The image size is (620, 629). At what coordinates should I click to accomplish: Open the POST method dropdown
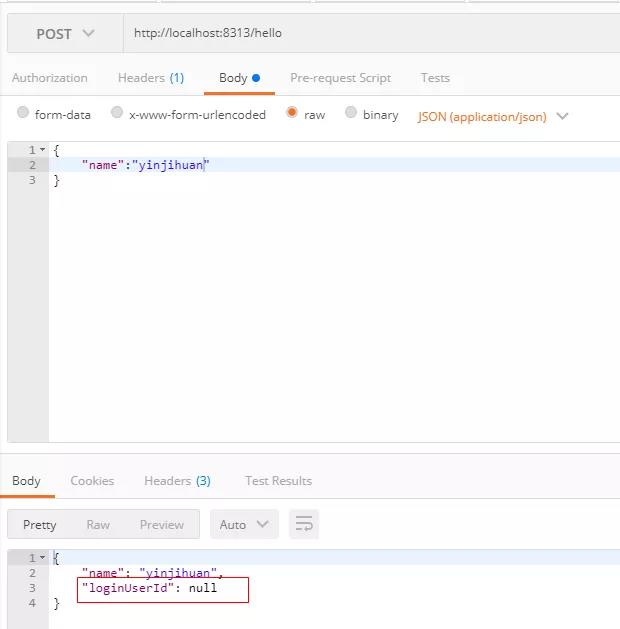click(x=65, y=33)
